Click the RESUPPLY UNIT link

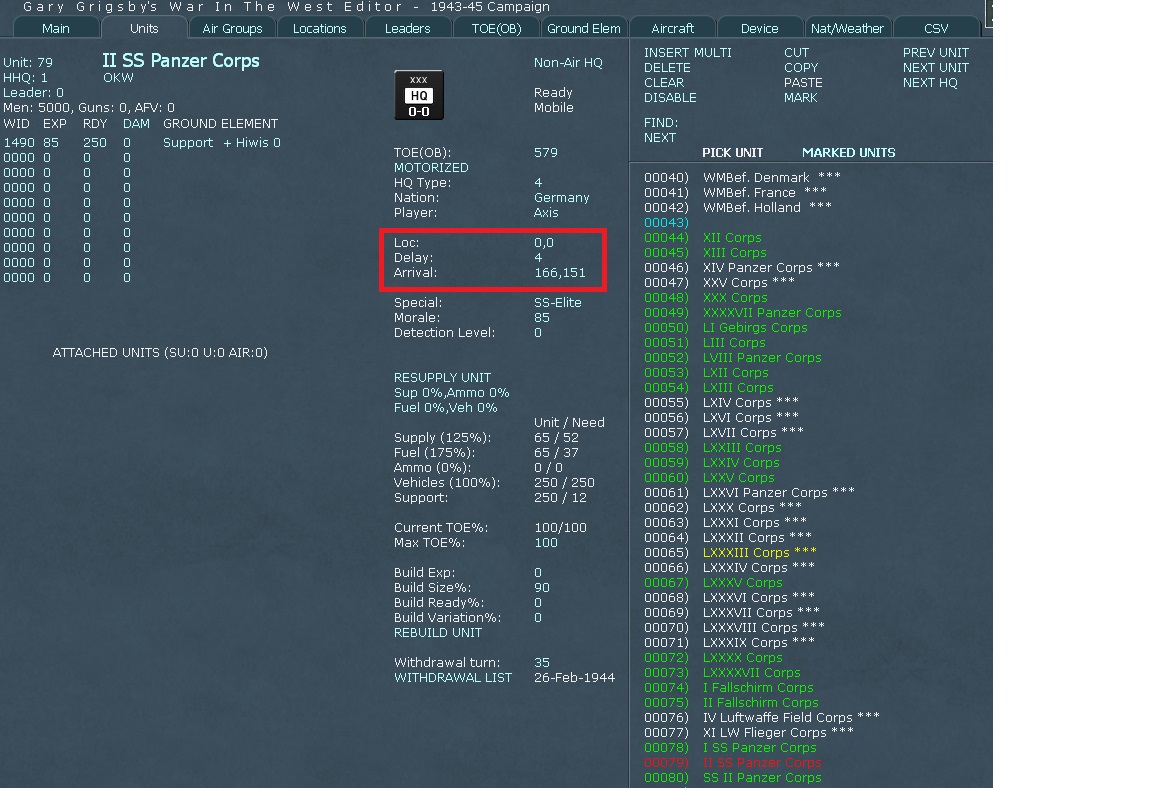(442, 377)
